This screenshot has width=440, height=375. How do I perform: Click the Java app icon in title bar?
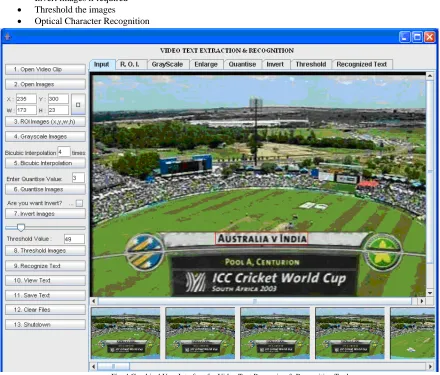[x=7, y=37]
